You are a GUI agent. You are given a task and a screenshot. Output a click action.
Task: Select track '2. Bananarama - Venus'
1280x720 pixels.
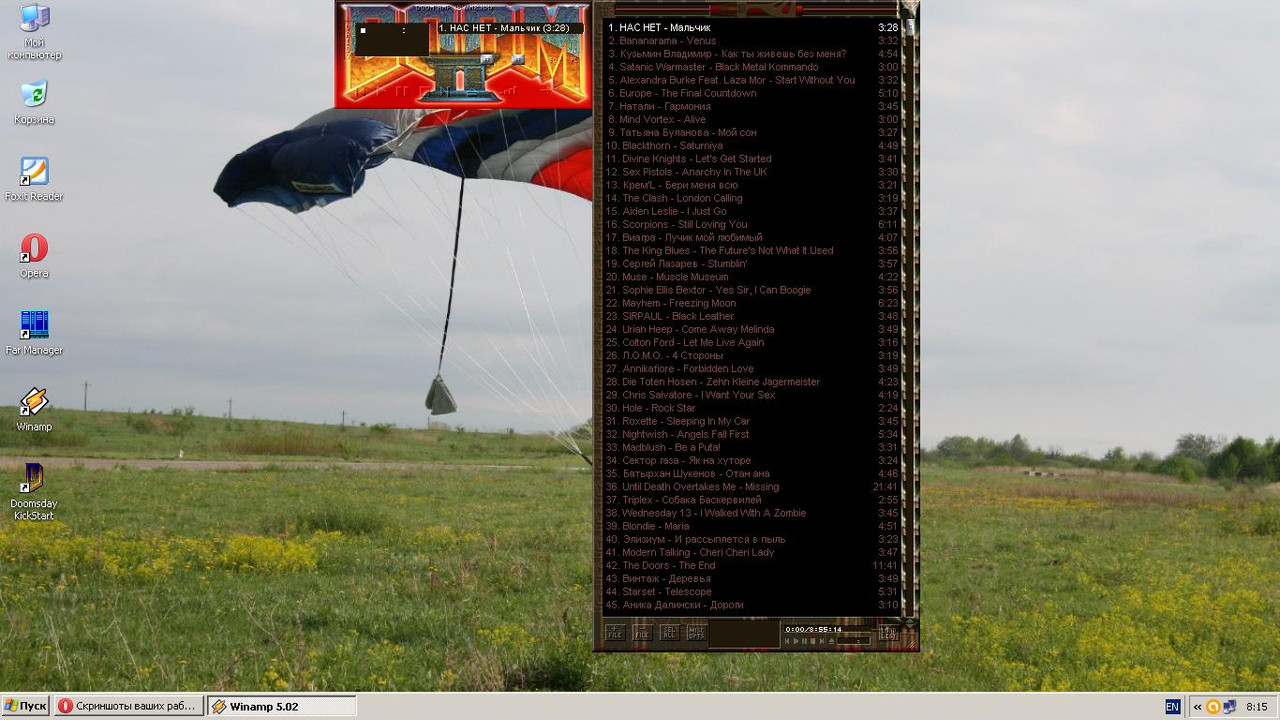[x=752, y=41]
